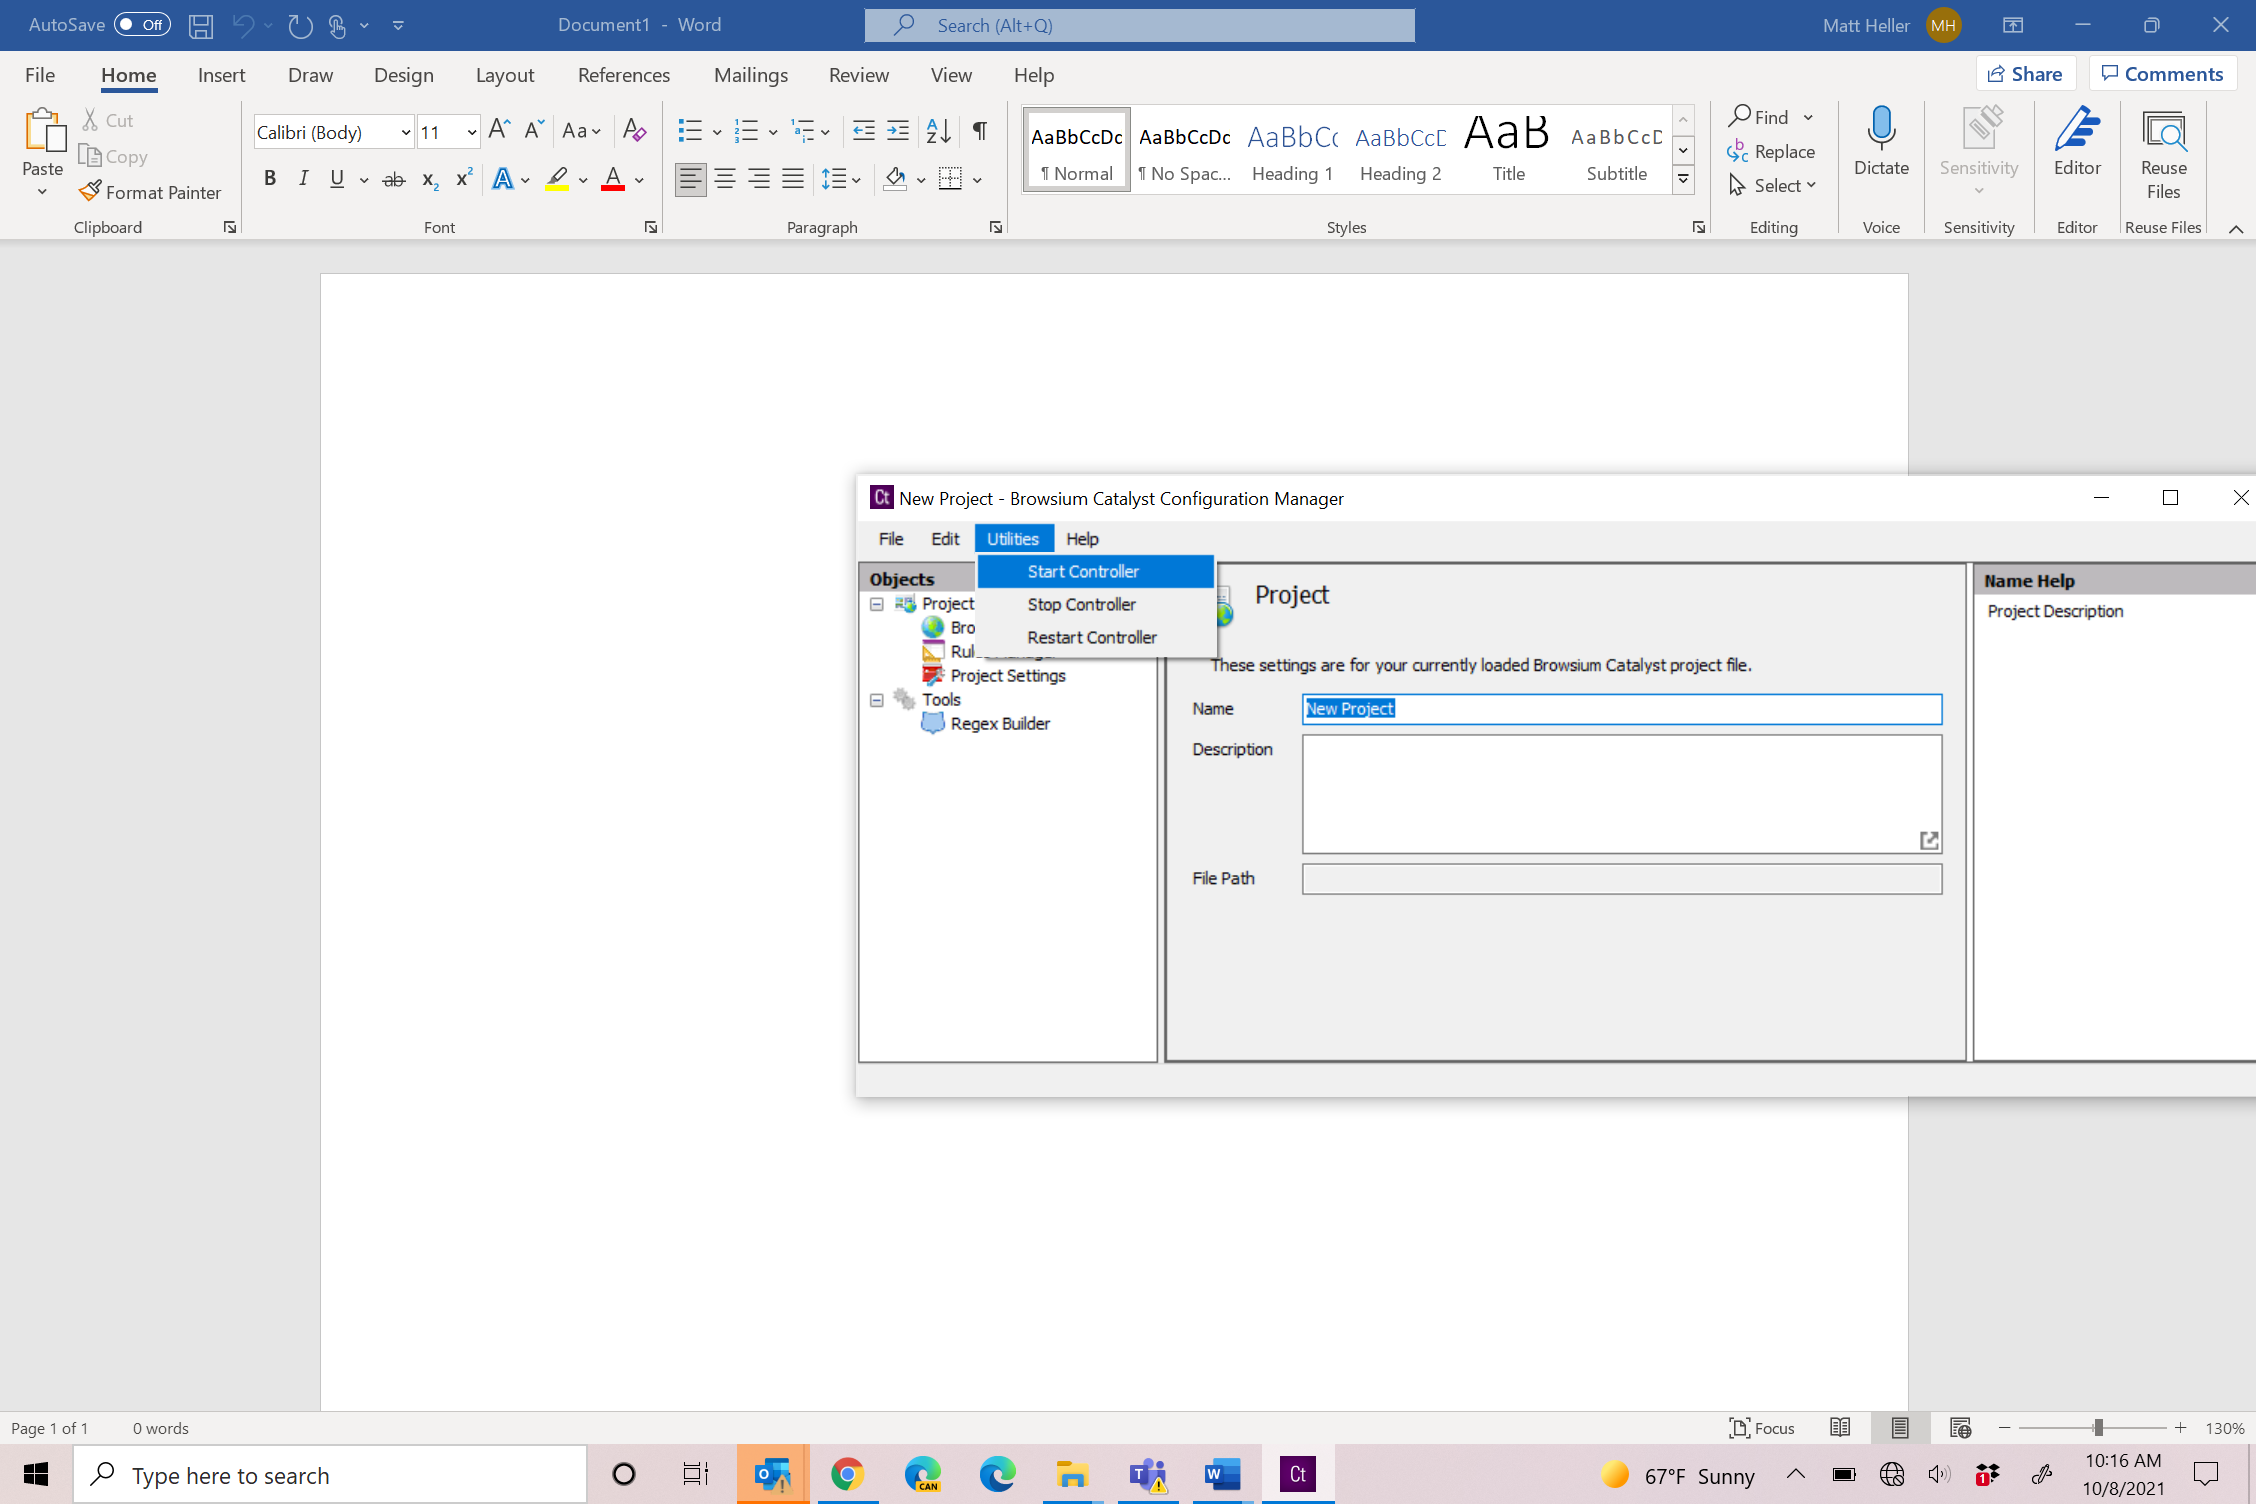This screenshot has width=2256, height=1504.
Task: Click the Sort paragraph icon
Action: point(938,130)
